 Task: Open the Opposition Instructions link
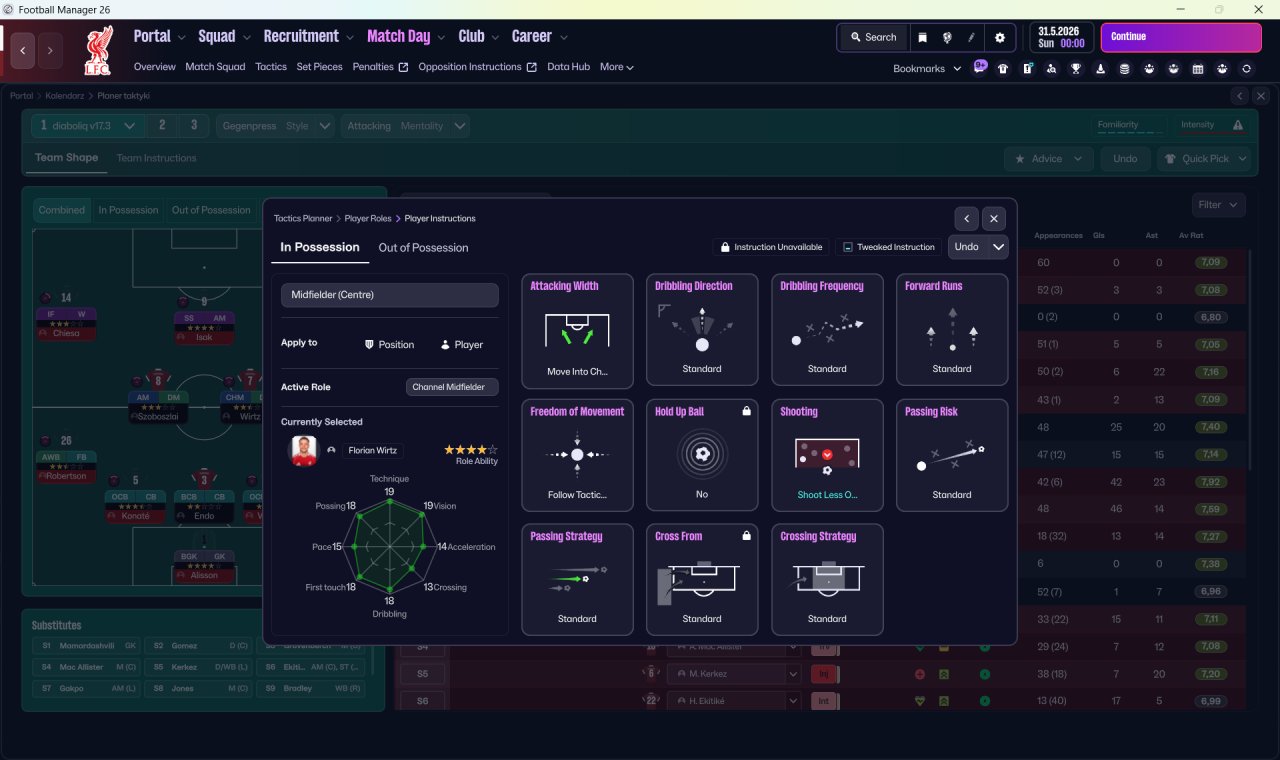(x=477, y=67)
